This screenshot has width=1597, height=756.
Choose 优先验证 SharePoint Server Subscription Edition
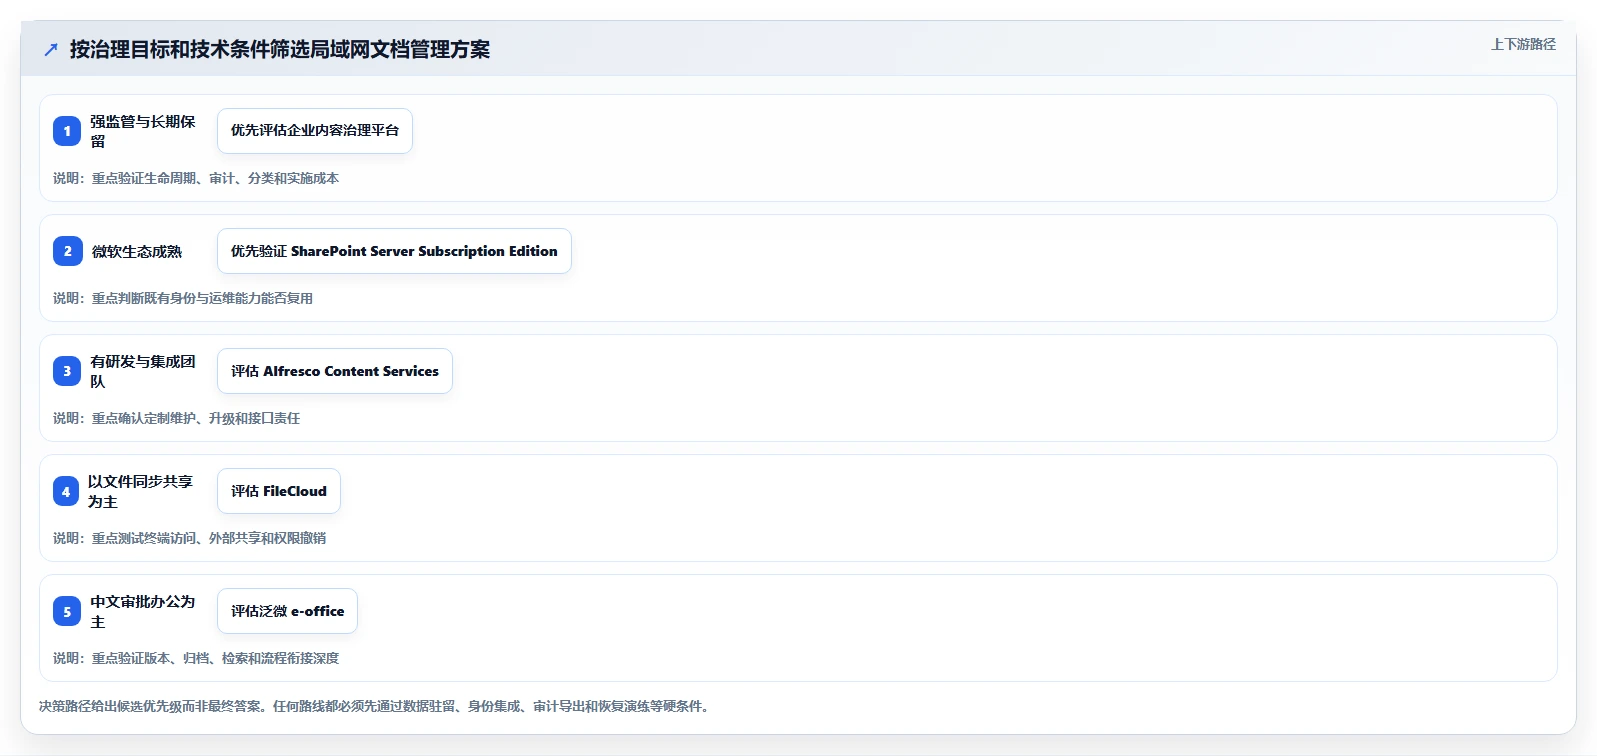394,251
